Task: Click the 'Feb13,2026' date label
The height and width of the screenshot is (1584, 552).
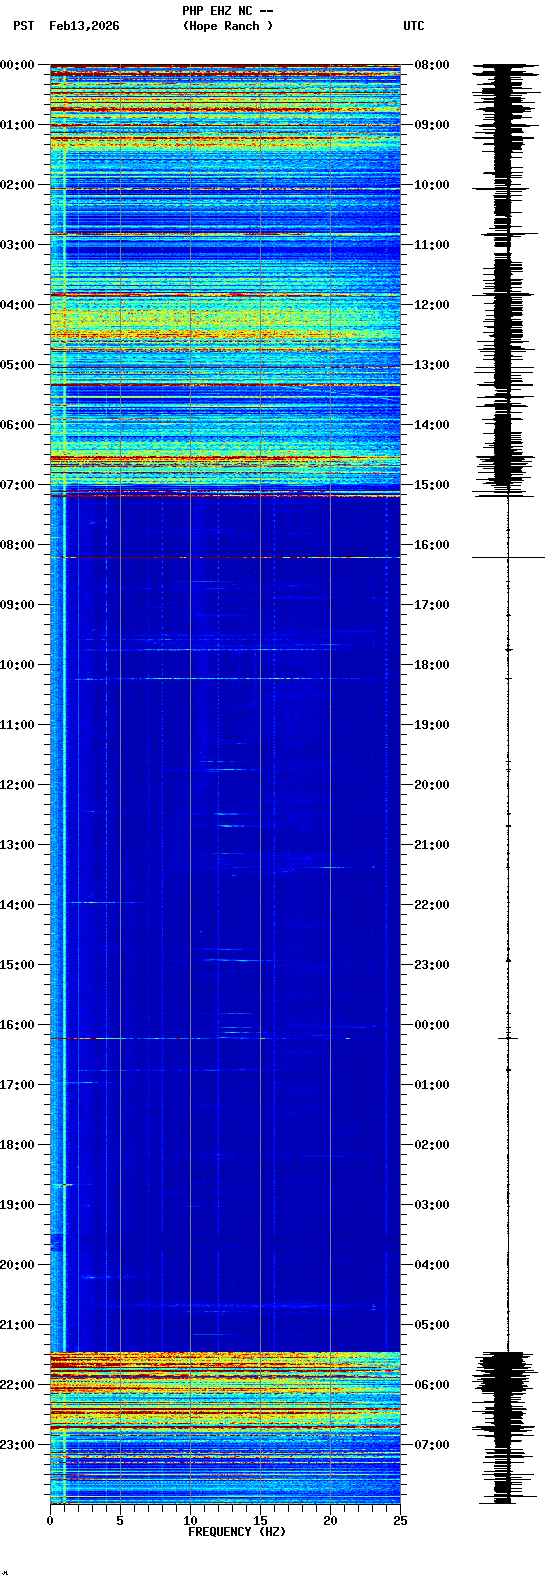Action: [84, 26]
